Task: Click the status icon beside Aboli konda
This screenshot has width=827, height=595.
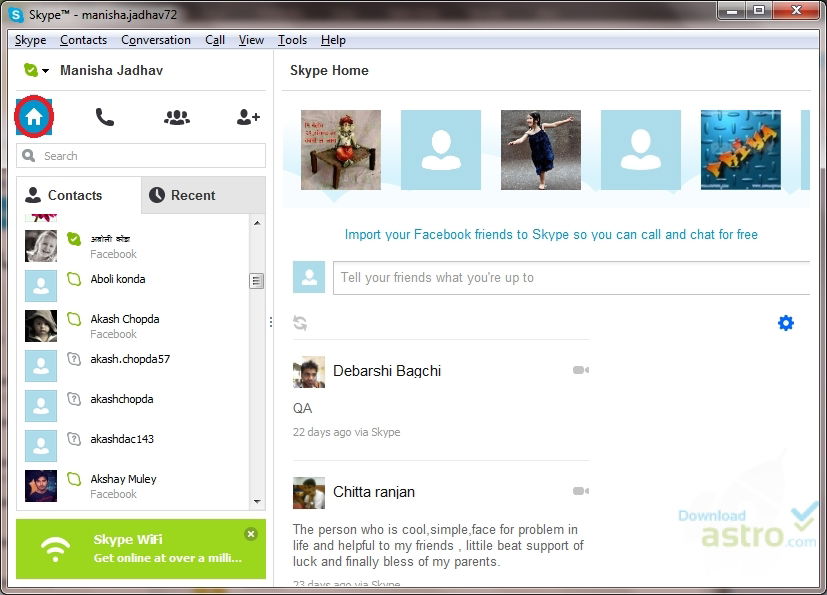Action: point(74,279)
